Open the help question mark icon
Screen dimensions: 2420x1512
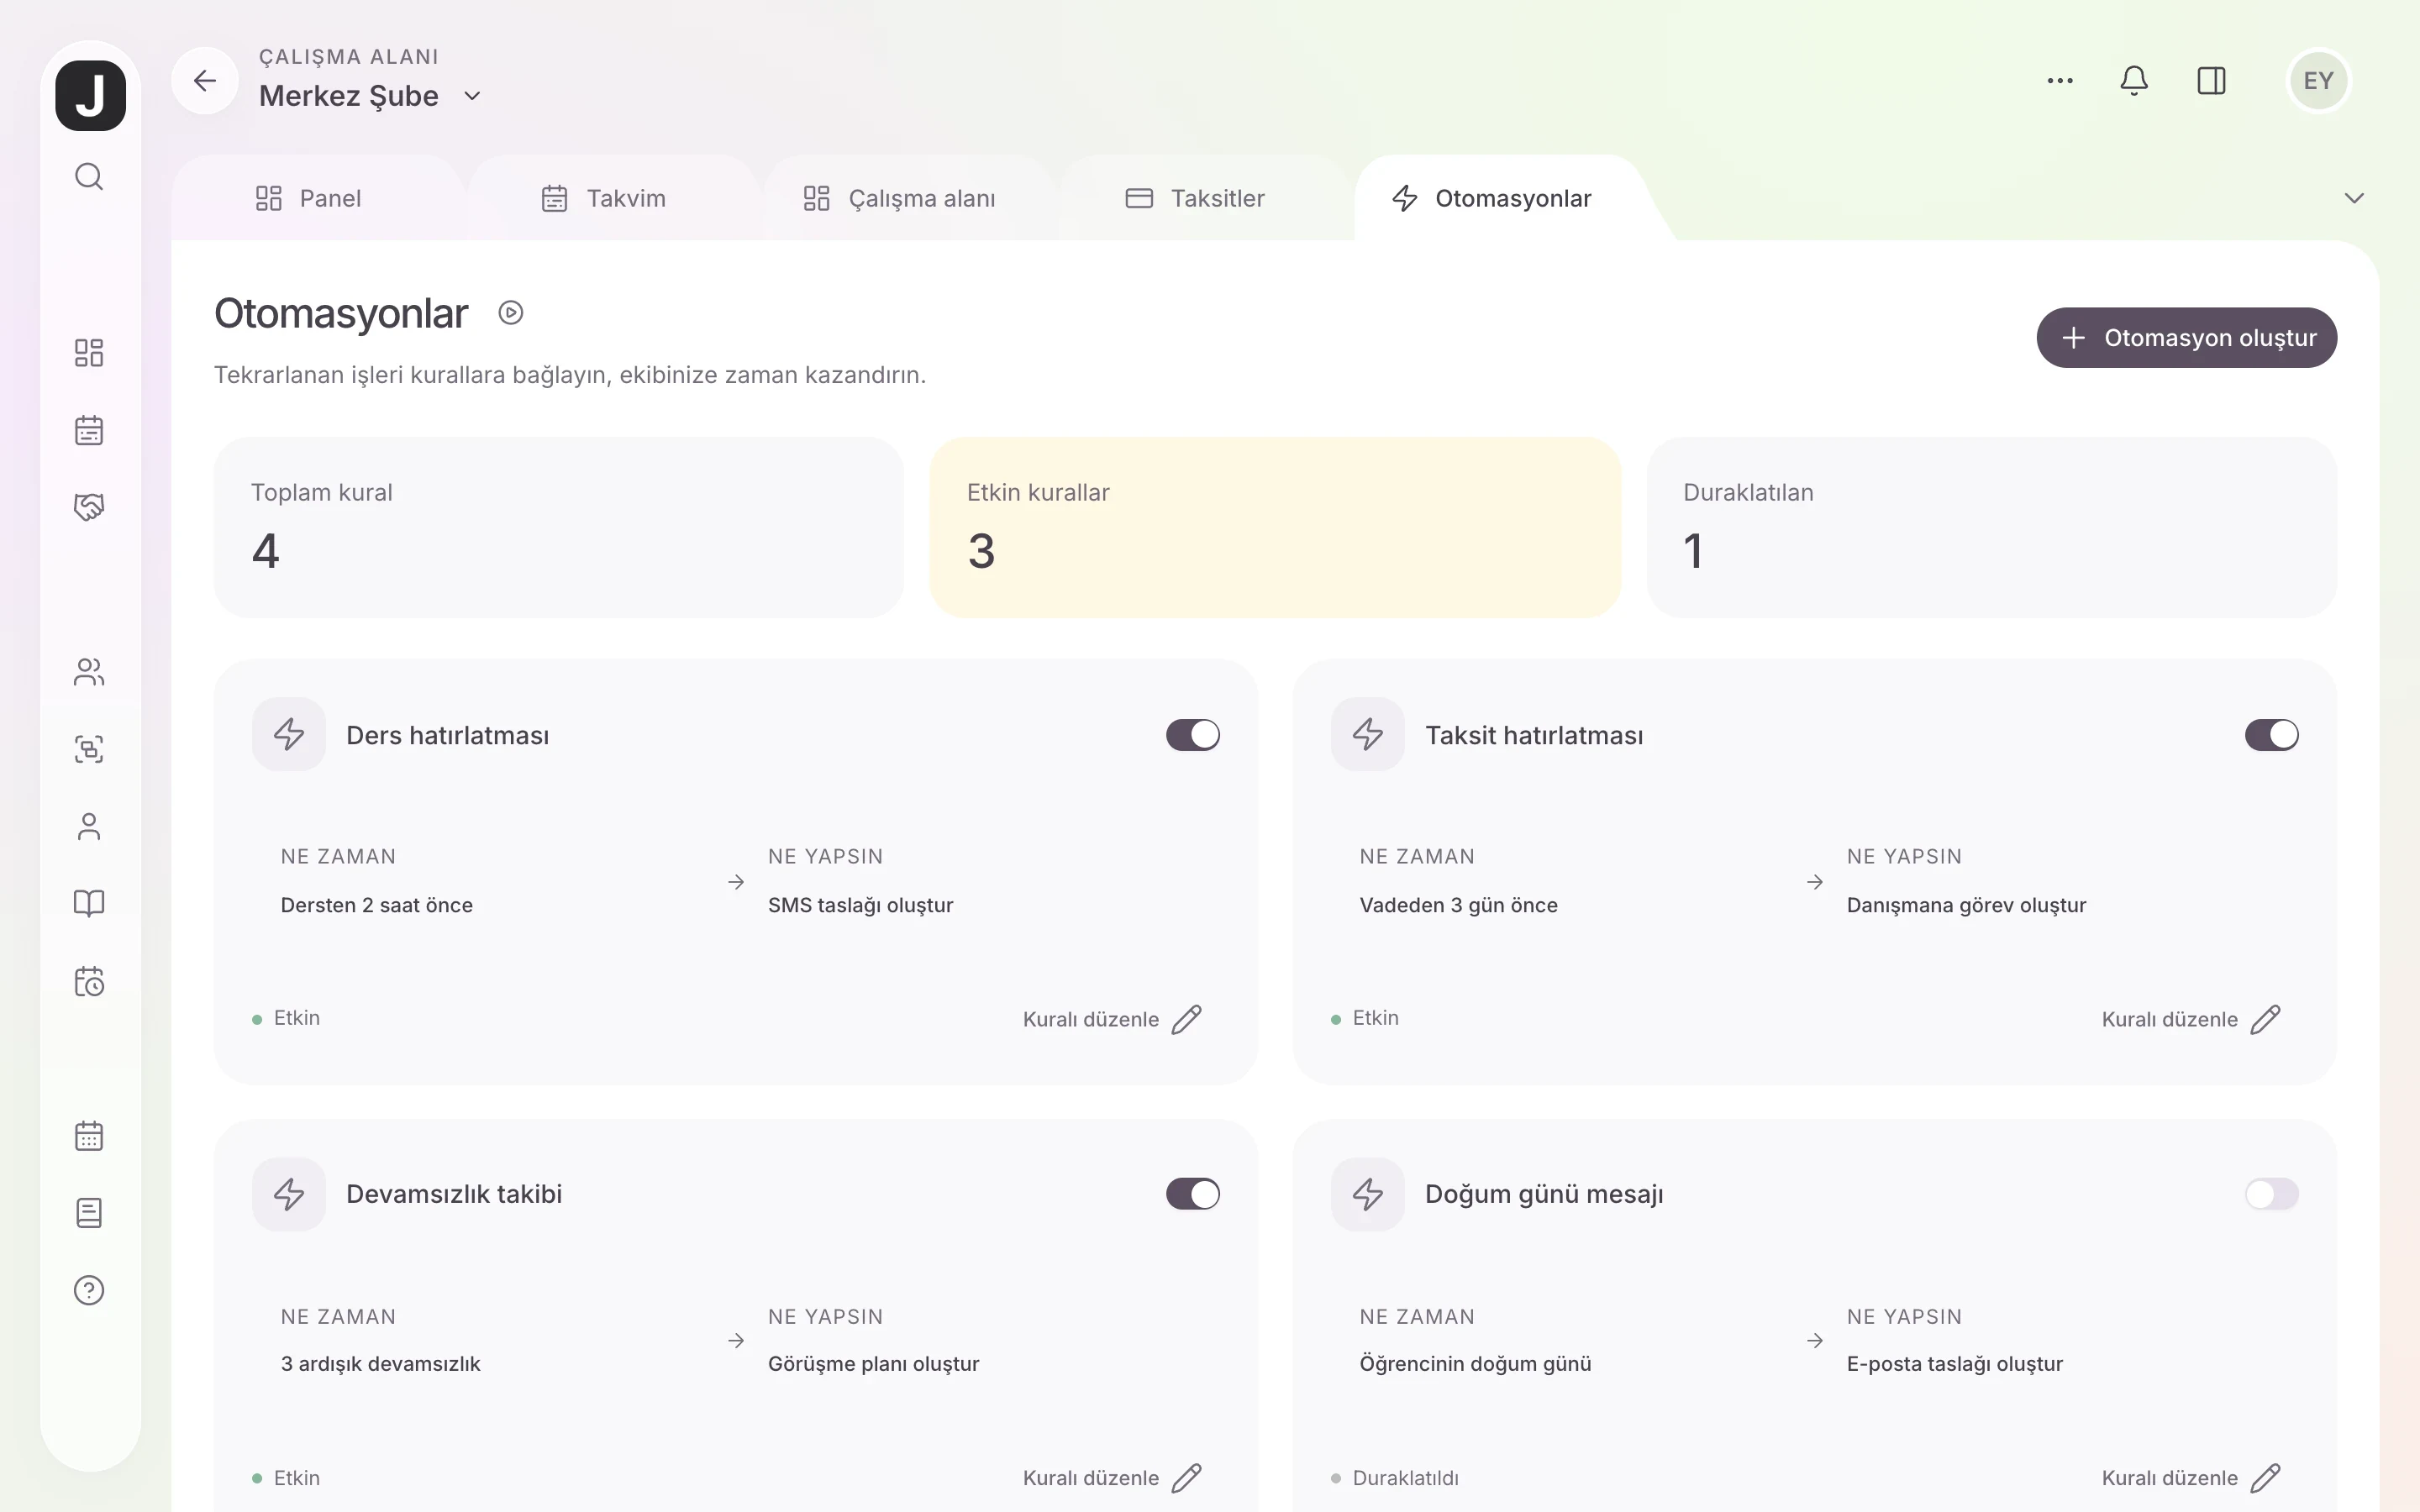tap(89, 1290)
